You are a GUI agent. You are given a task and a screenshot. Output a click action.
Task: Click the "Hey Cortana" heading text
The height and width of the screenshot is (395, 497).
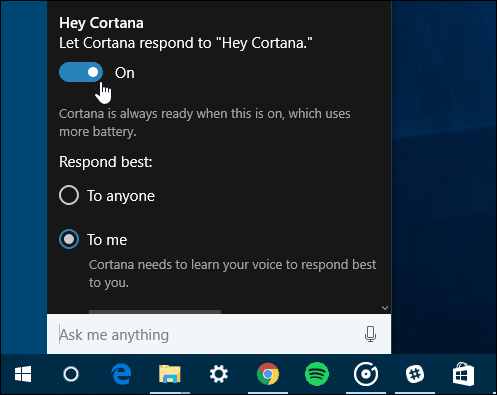(101, 23)
